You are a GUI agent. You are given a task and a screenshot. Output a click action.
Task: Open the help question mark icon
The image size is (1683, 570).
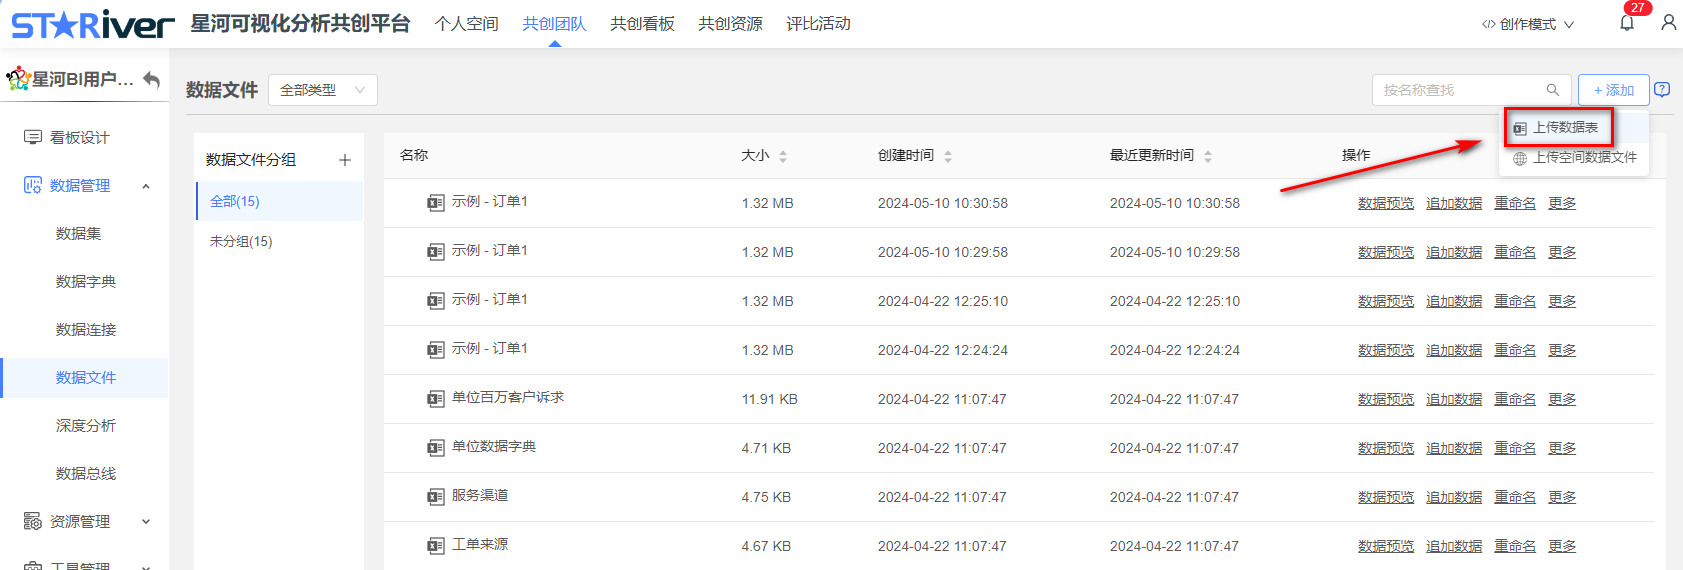click(1662, 90)
